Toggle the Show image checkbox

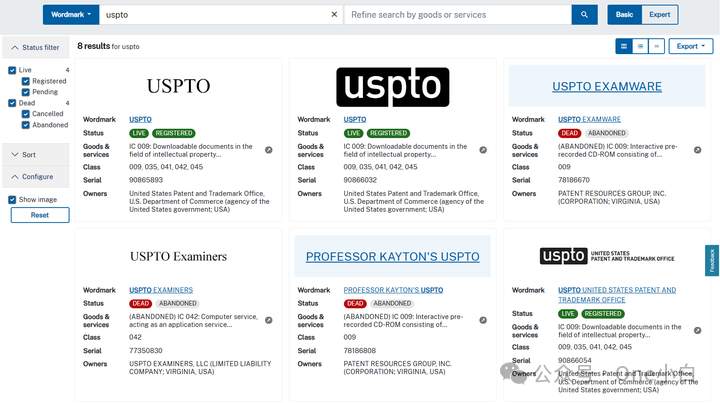[x=12, y=200]
